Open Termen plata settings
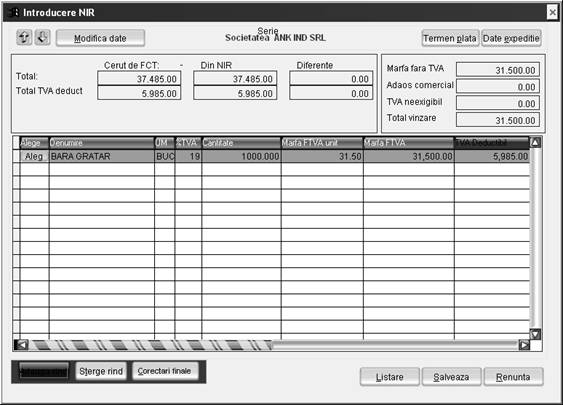Image resolution: width=563 pixels, height=405 pixels. pos(450,38)
